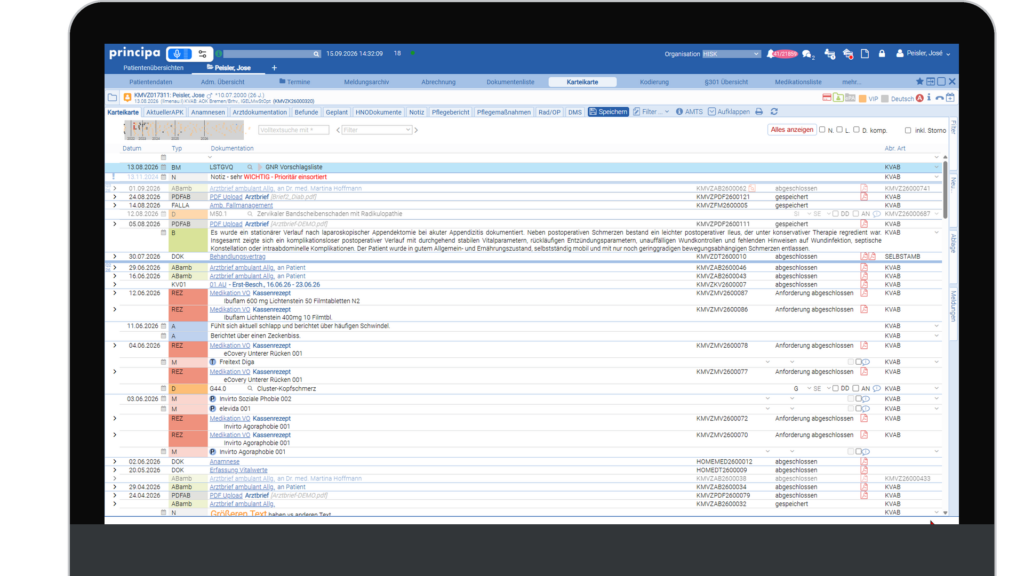
Task: Tick the 'L.' checkbox
Action: 839,130
